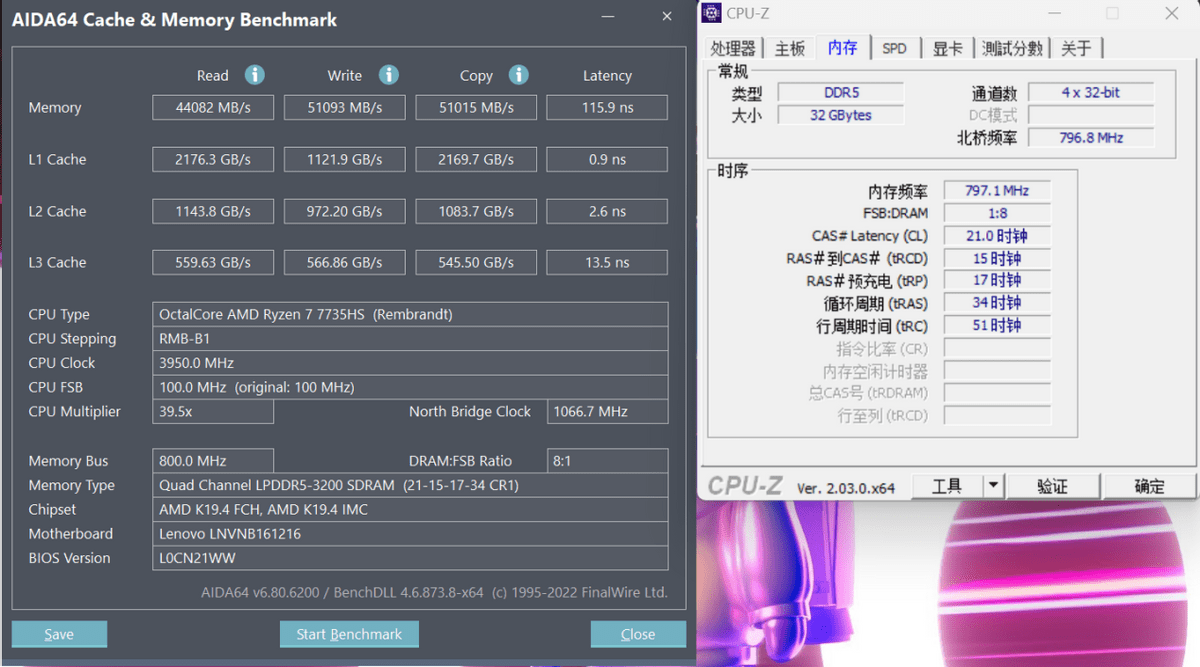Image resolution: width=1200 pixels, height=667 pixels.
Task: Click the Memory Copy value 51015 MB/s
Action: (476, 108)
